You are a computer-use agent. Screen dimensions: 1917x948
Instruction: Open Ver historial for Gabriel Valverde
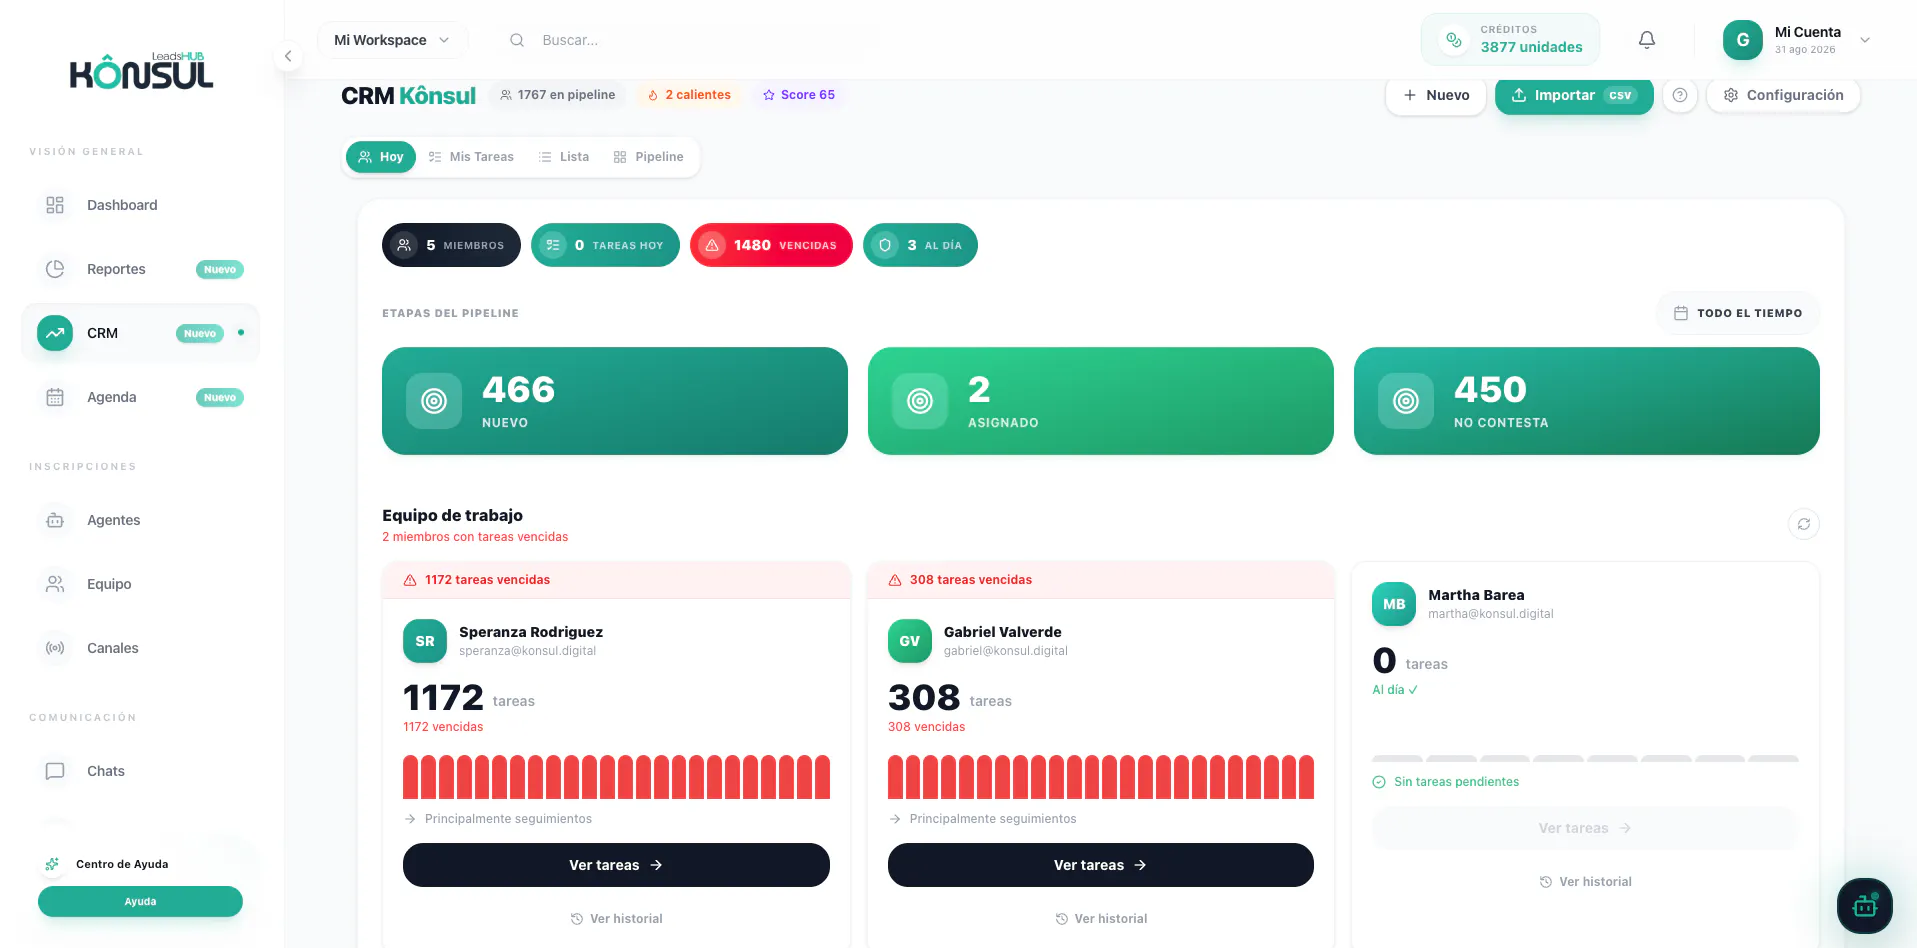(x=1101, y=919)
